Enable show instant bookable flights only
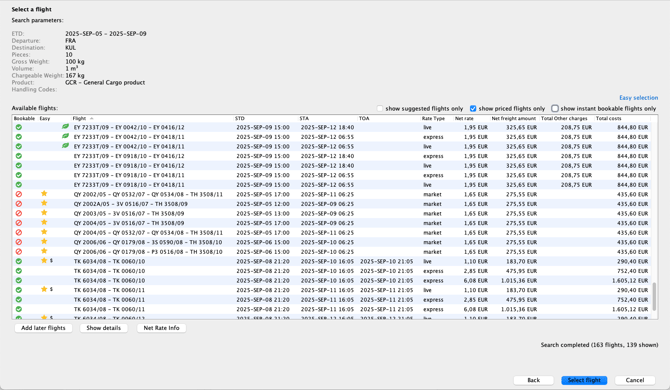The image size is (670, 390). coord(555,108)
